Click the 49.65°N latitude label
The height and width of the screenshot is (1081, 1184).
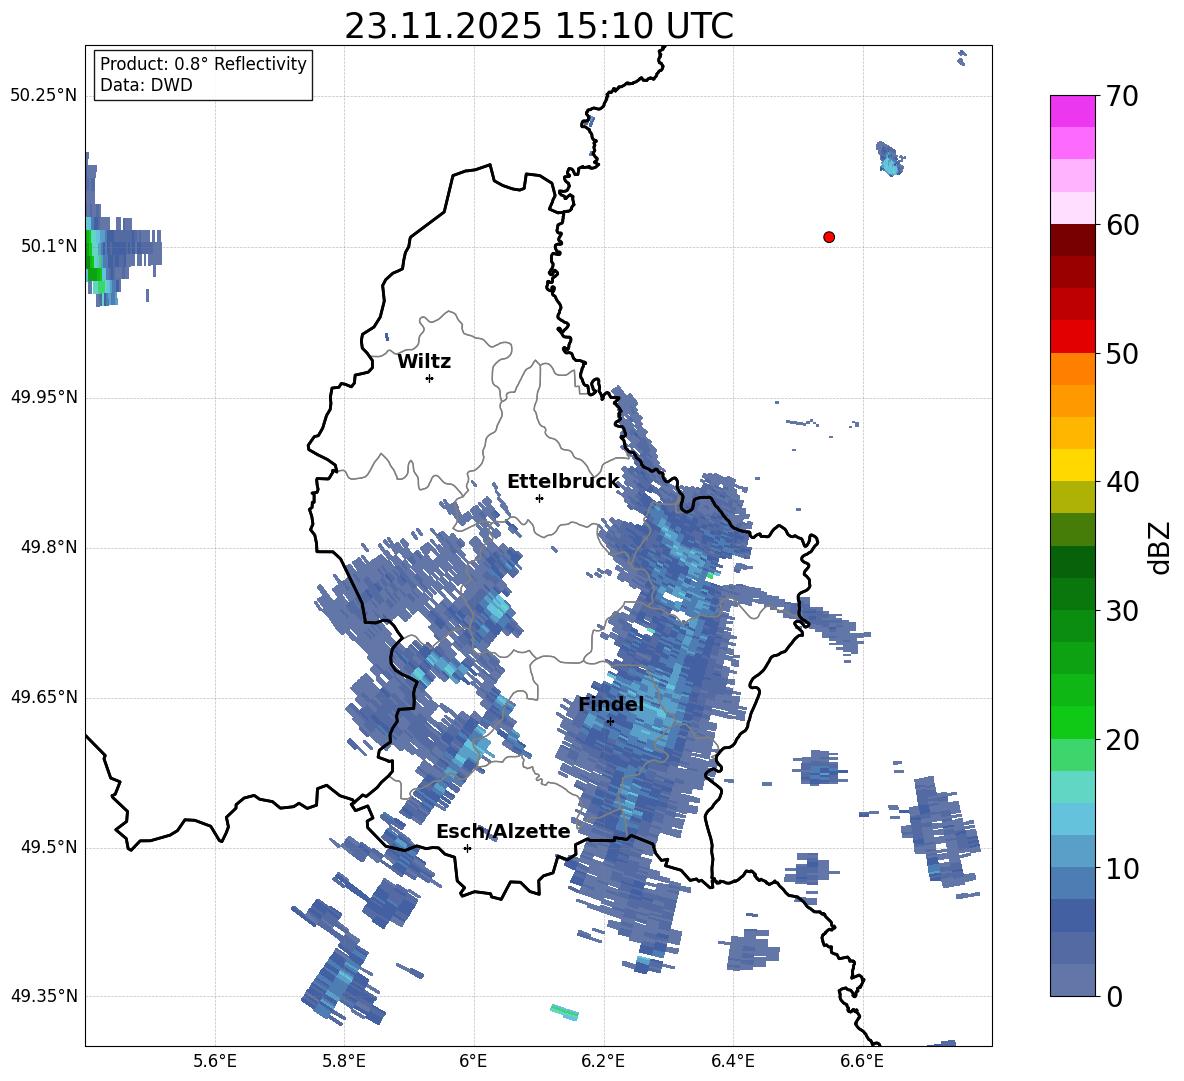[x=44, y=697]
